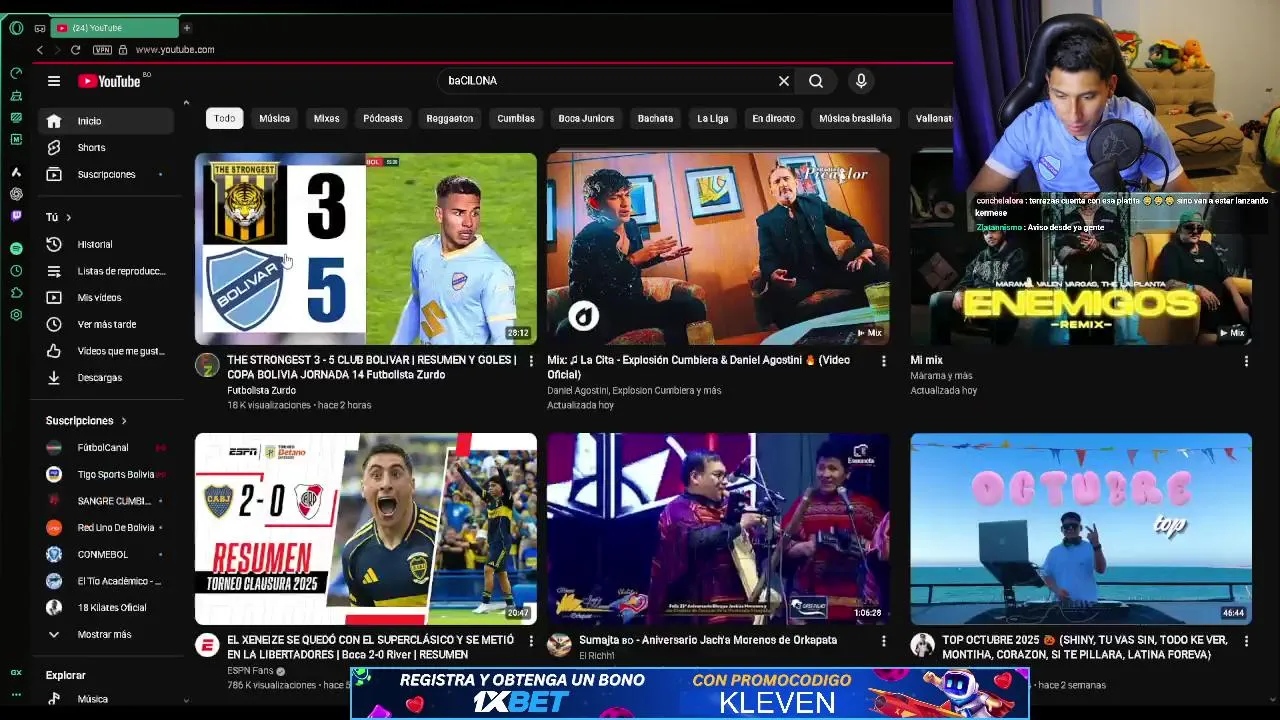The height and width of the screenshot is (720, 1280).
Task: Open TOP OCTUBRE 2025 video thumbnail
Action: point(1081,529)
